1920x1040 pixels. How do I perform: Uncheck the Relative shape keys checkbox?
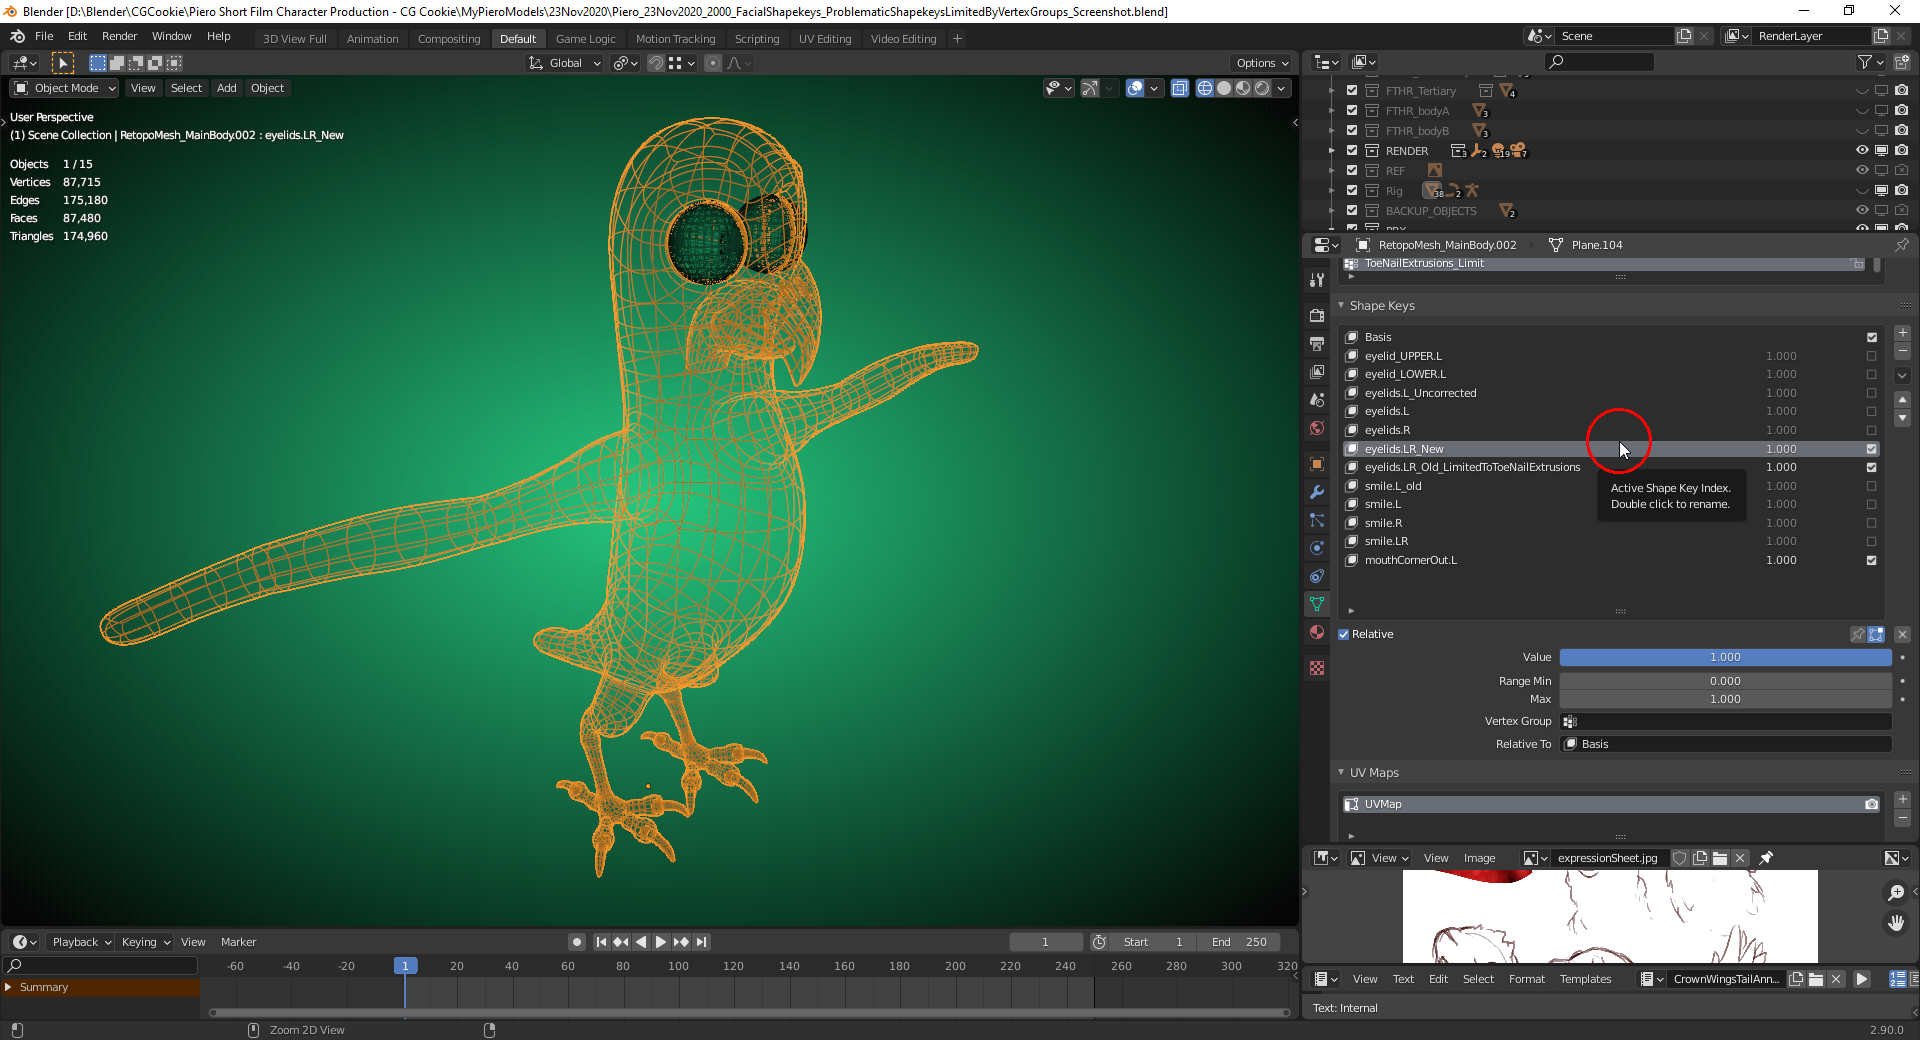pos(1344,634)
